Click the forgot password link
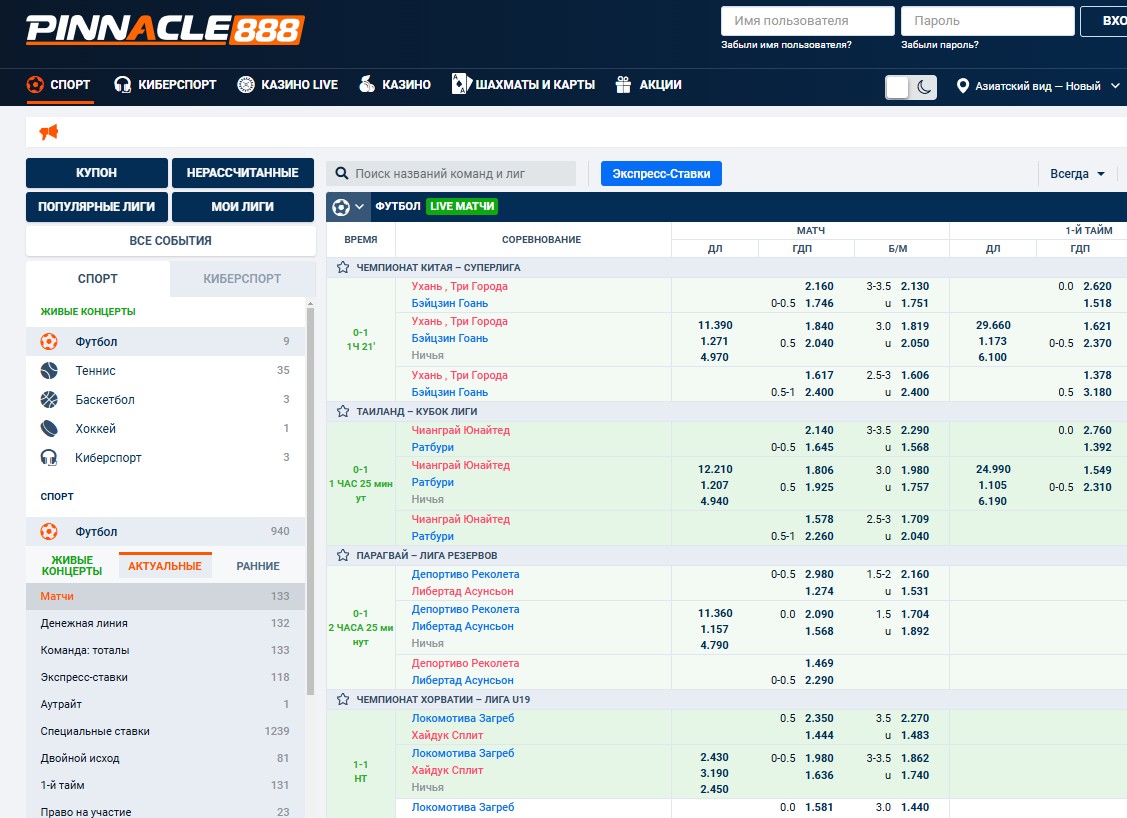1127x818 pixels. 939,45
